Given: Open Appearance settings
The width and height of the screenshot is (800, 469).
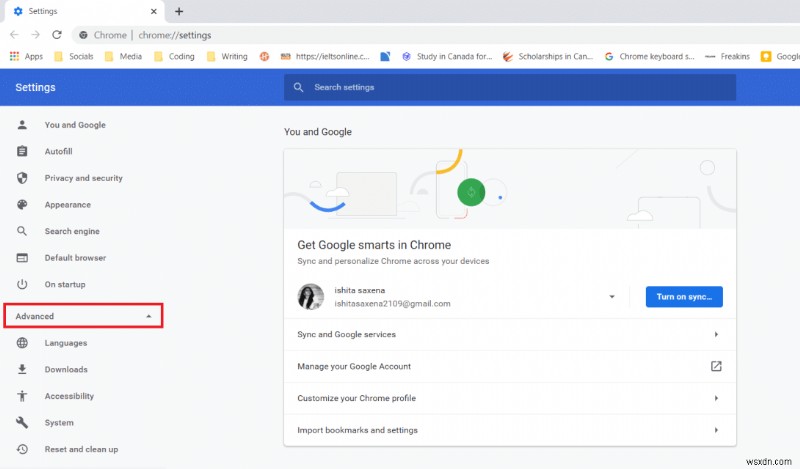Looking at the screenshot, I should pos(67,204).
